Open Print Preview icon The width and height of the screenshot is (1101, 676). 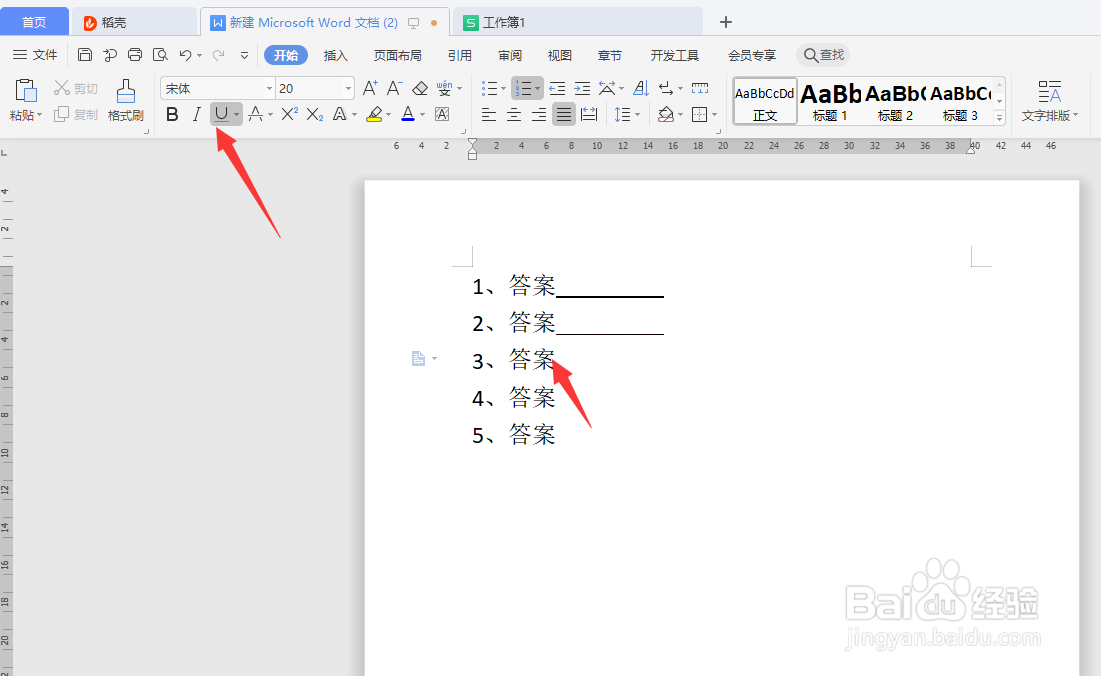pyautogui.click(x=160, y=55)
